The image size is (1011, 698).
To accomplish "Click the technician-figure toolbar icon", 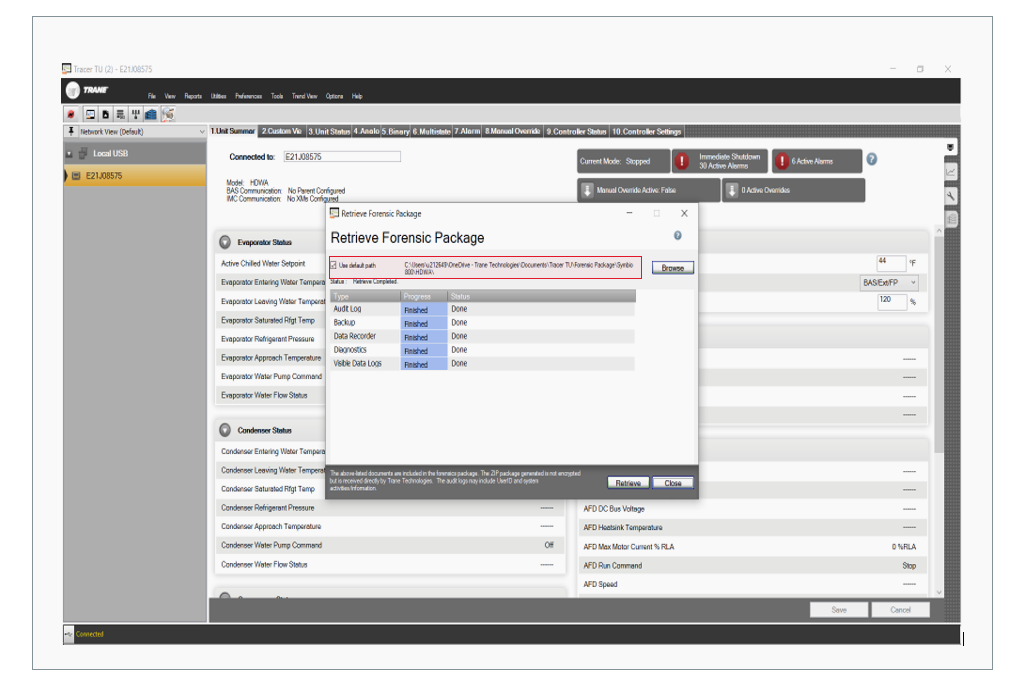I will coord(168,114).
